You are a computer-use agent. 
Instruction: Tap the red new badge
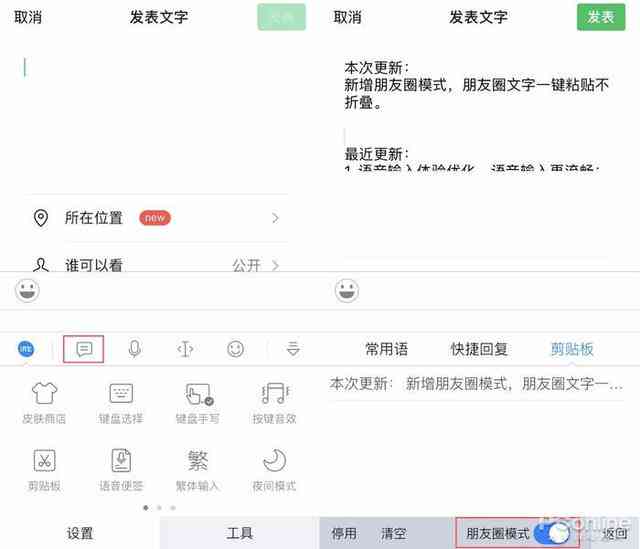(x=155, y=218)
